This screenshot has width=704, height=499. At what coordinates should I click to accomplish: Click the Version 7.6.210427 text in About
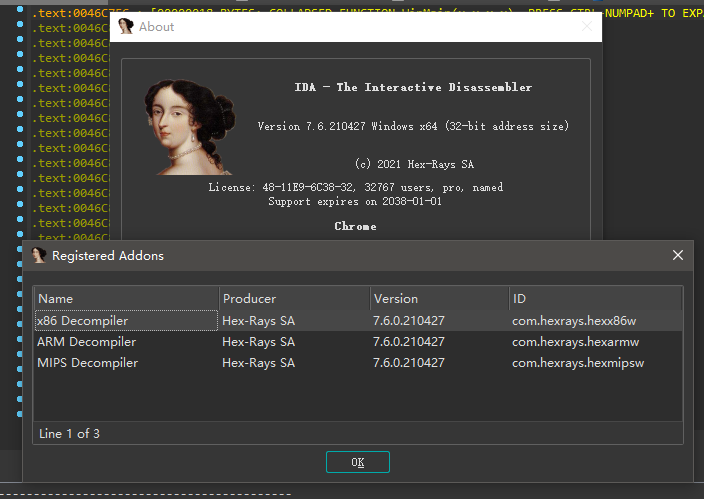[x=413, y=126]
